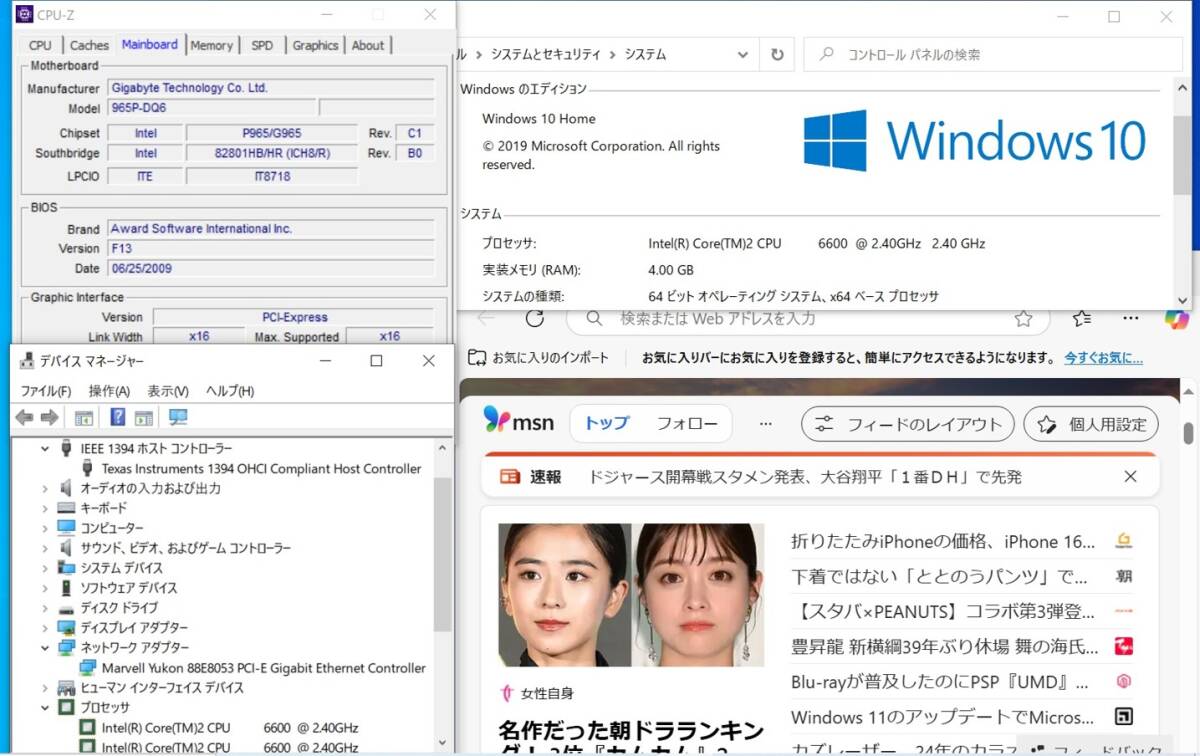Expand ディスプレイ アダプター node
This screenshot has width=1200, height=756.
(45, 628)
